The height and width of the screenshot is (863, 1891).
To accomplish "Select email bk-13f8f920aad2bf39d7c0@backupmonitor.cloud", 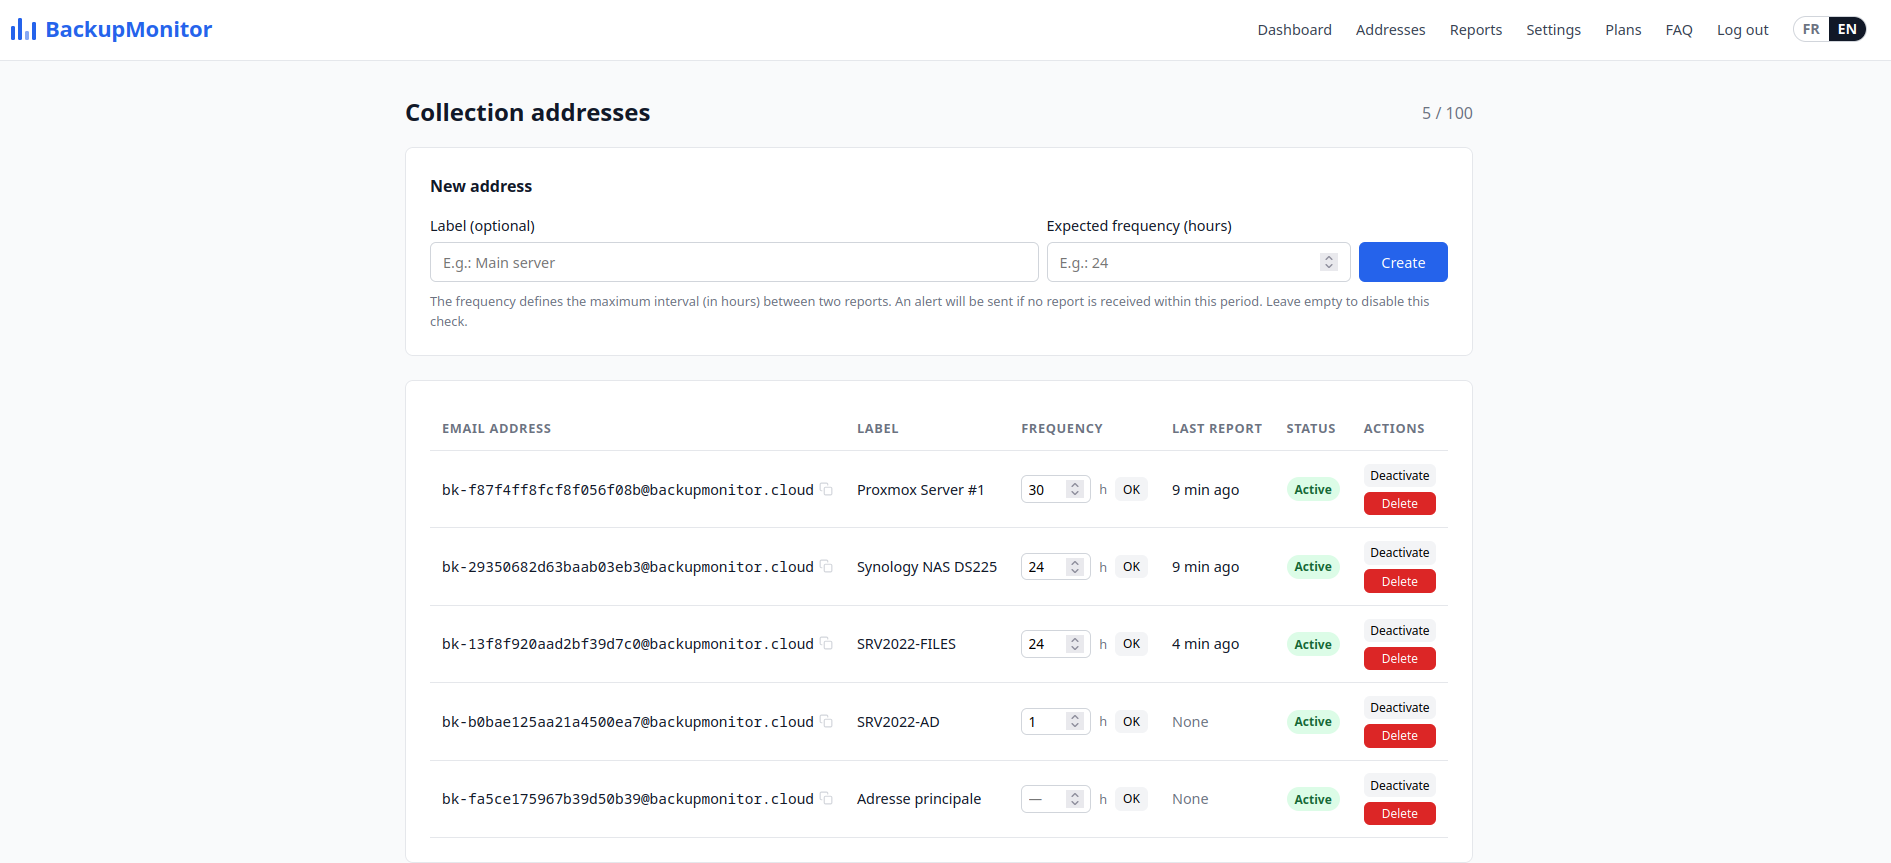I will [x=628, y=644].
